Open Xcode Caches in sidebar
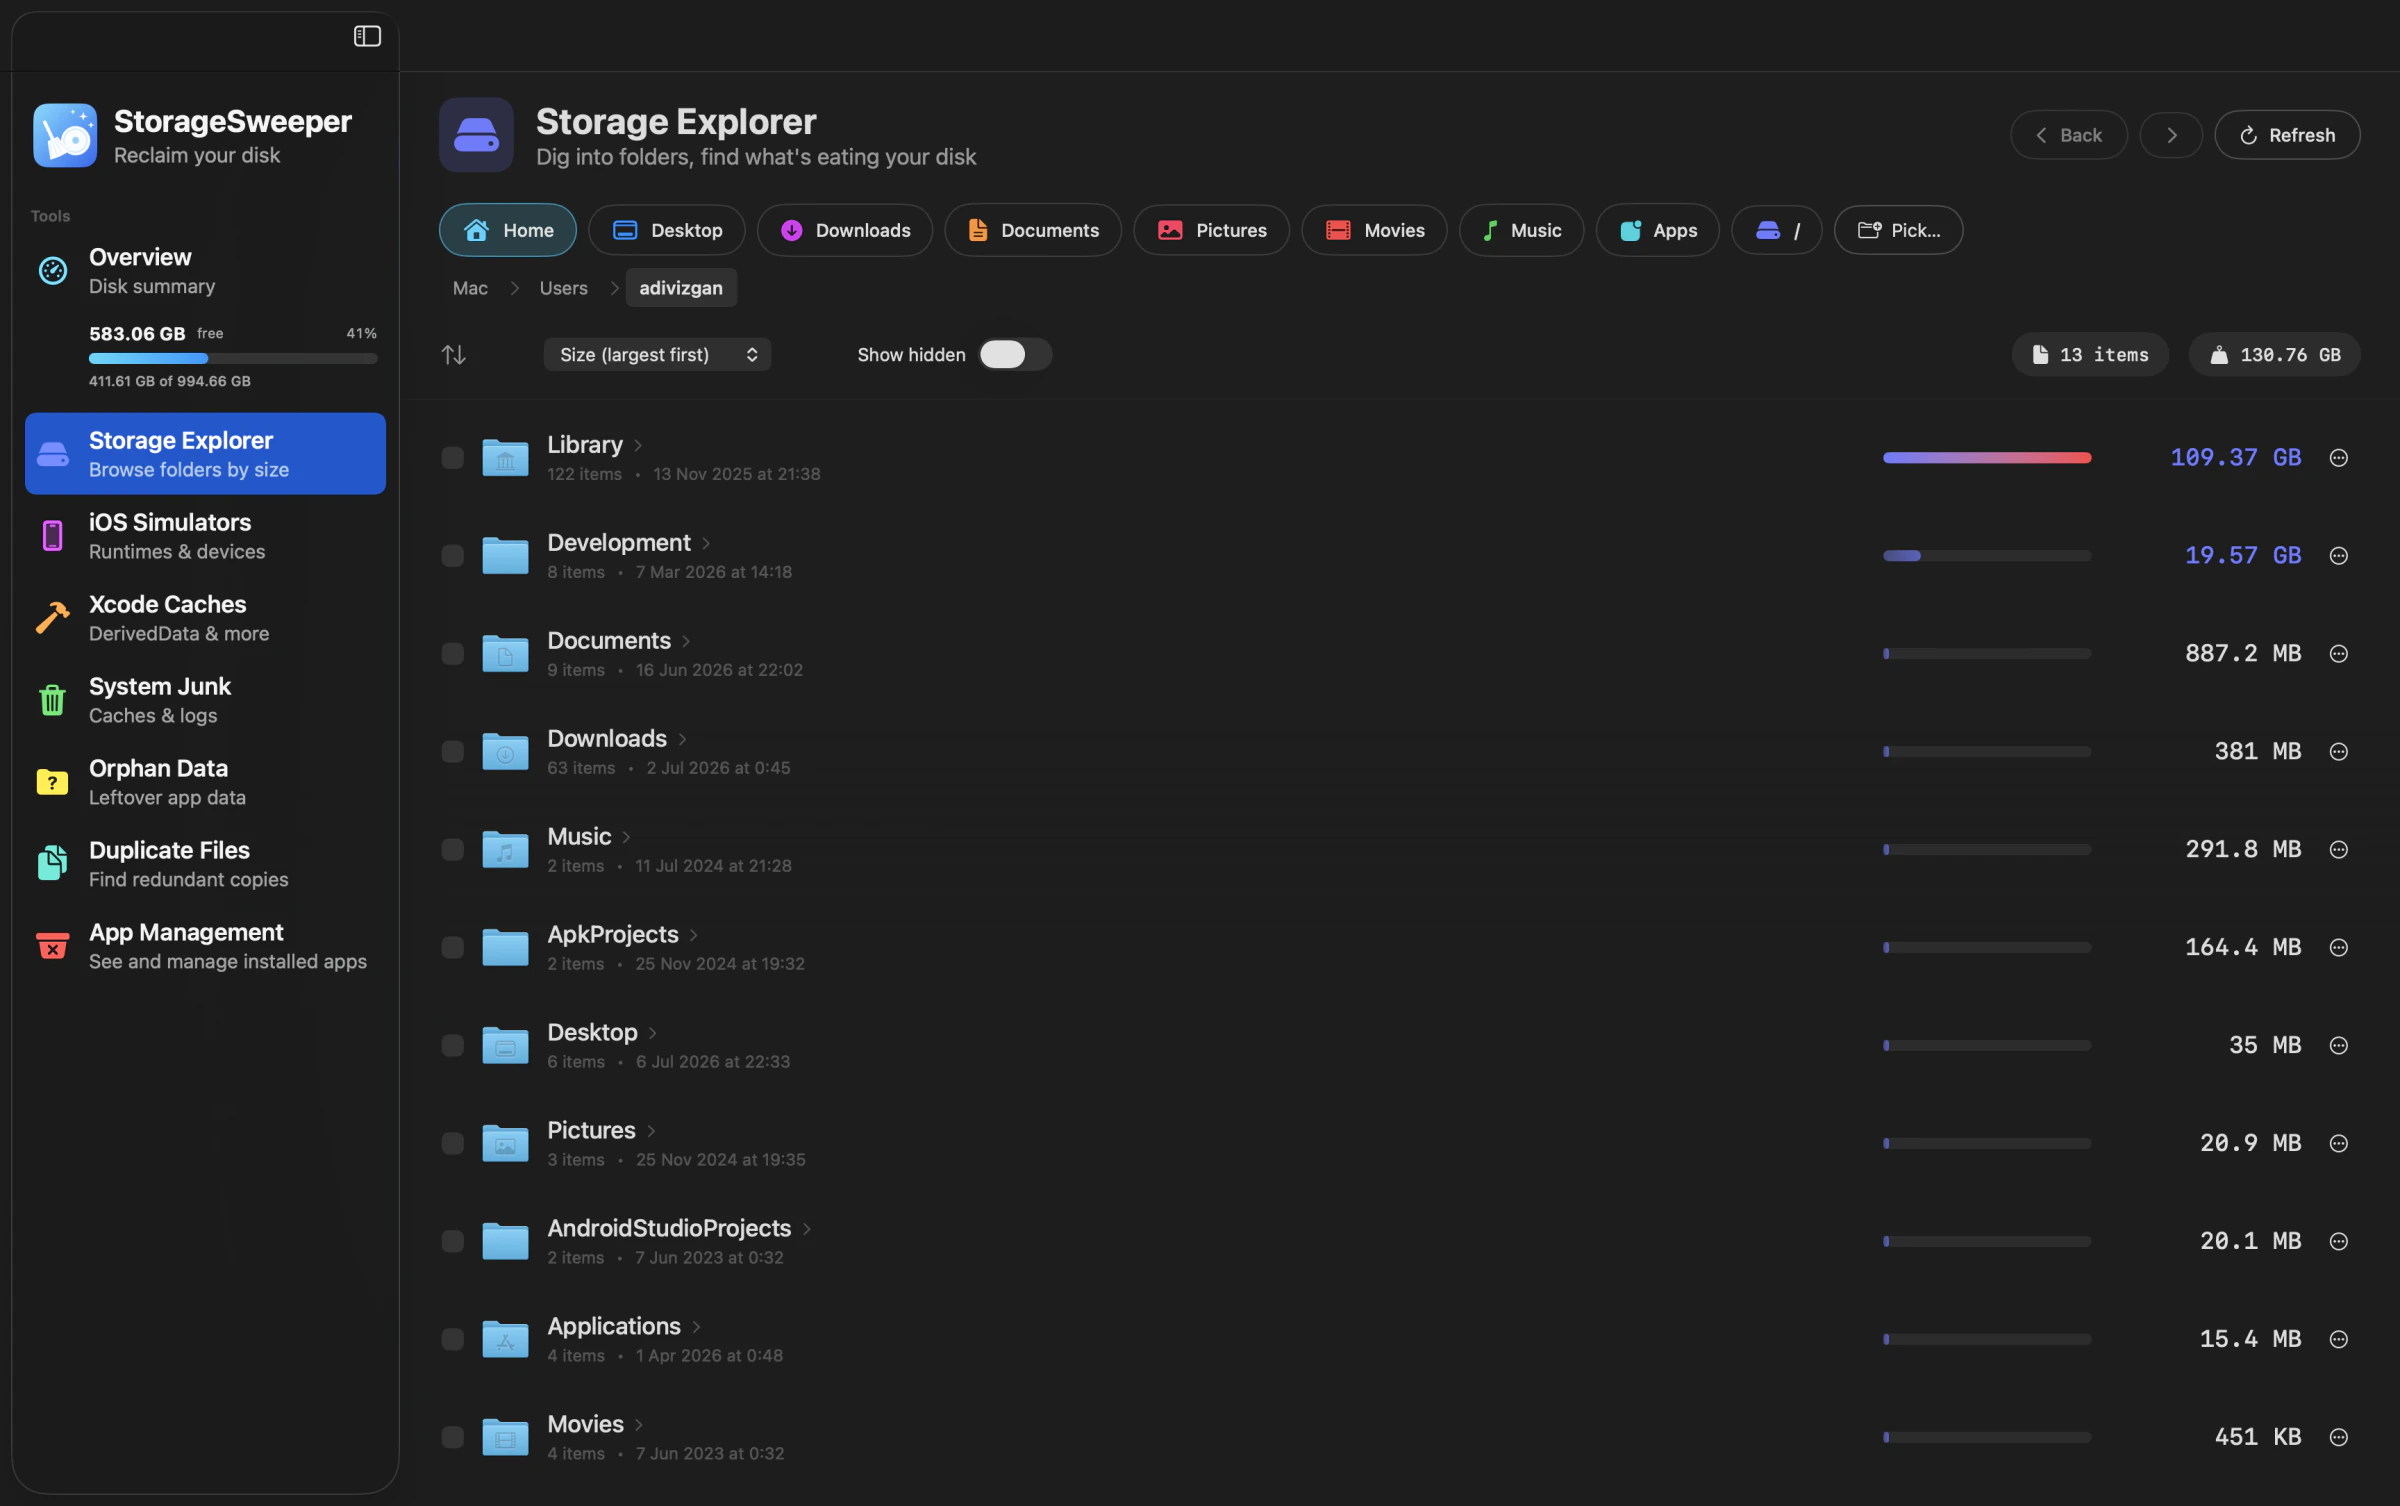Viewport: 2400px width, 1506px height. tap(205, 618)
